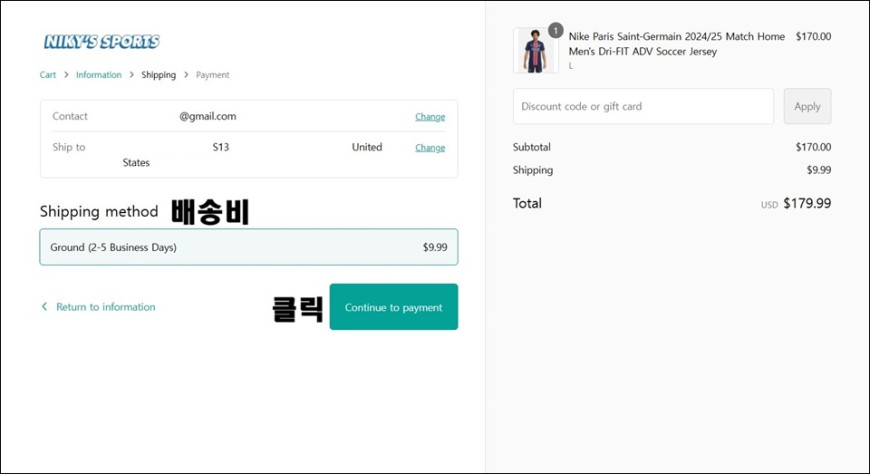The height and width of the screenshot is (474, 870).
Task: Open the Information breadcrumb step
Action: coord(98,75)
